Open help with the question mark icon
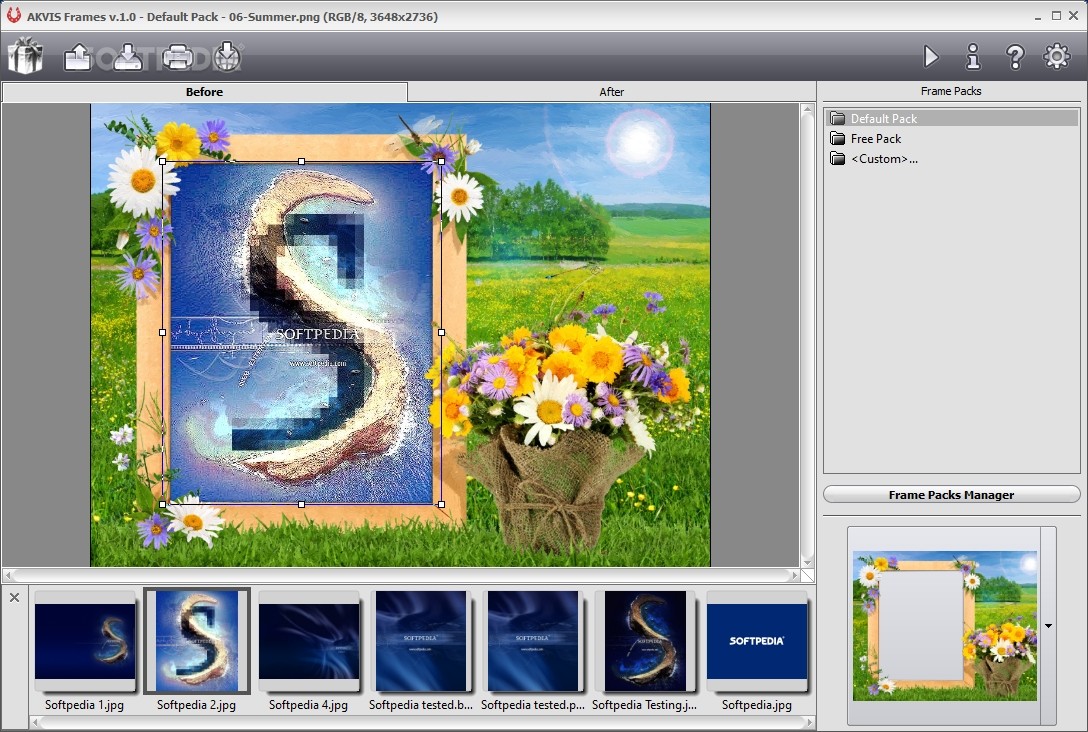The width and height of the screenshot is (1088, 732). tap(1014, 57)
